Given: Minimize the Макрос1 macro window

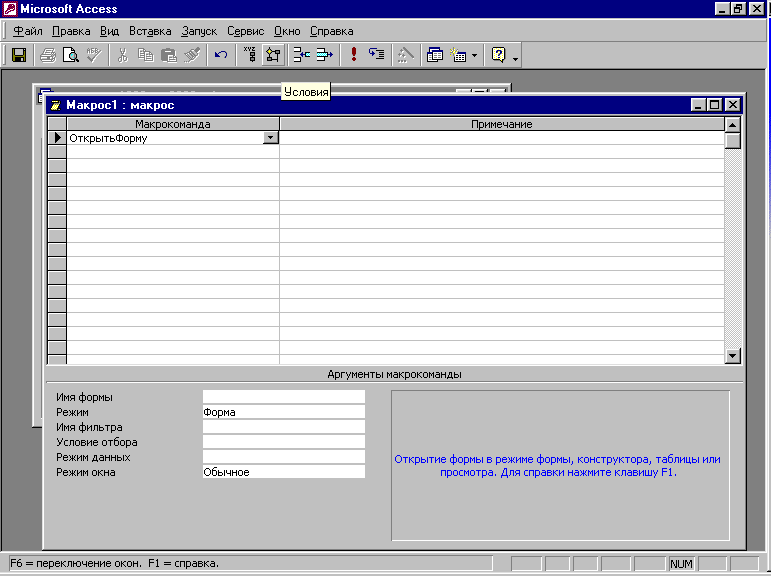Looking at the screenshot, I should 698,105.
